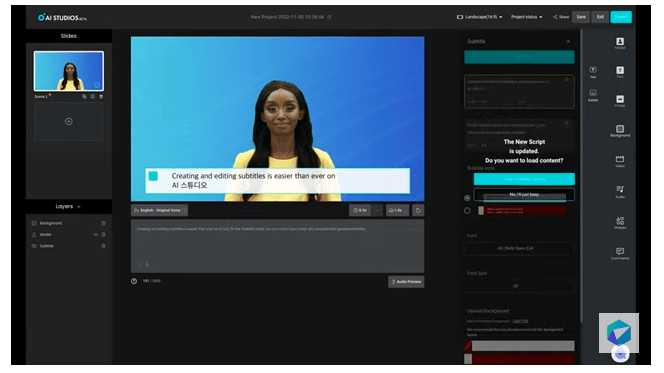
Task: Click the cyan Export button
Action: click(x=621, y=17)
